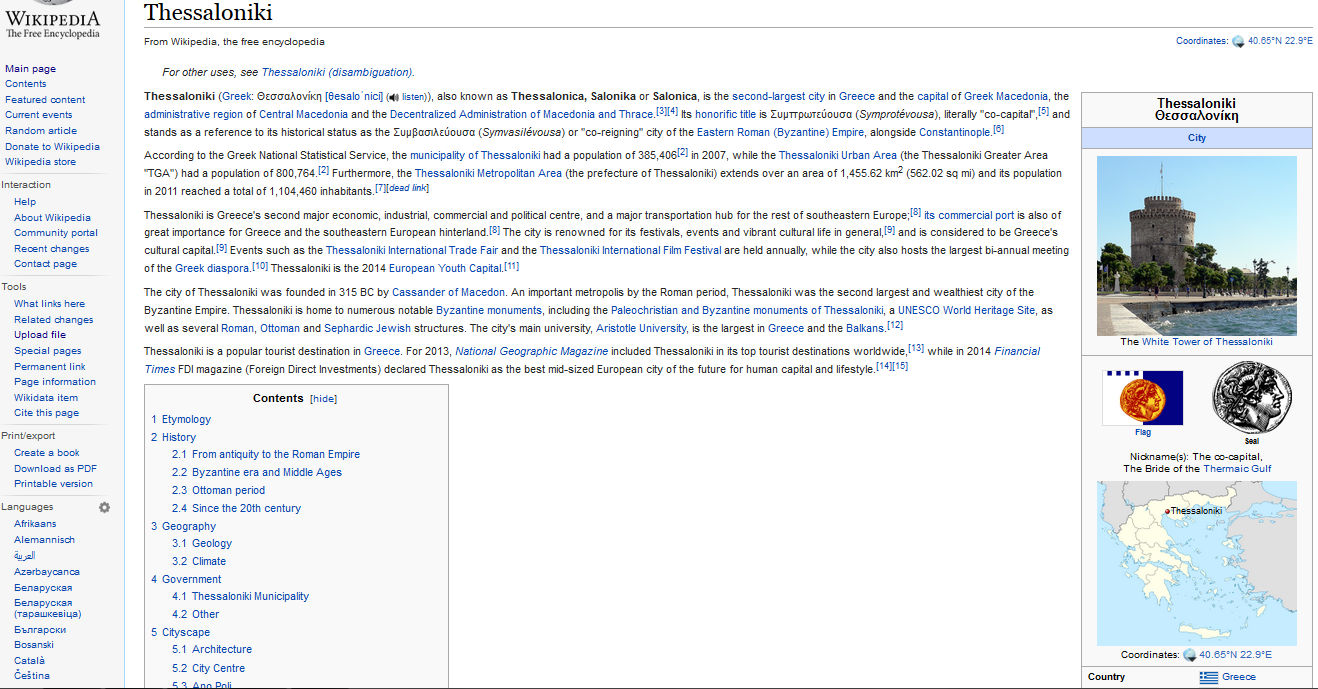Open the Greece location map image
1318x689 pixels.
[x=1196, y=564]
